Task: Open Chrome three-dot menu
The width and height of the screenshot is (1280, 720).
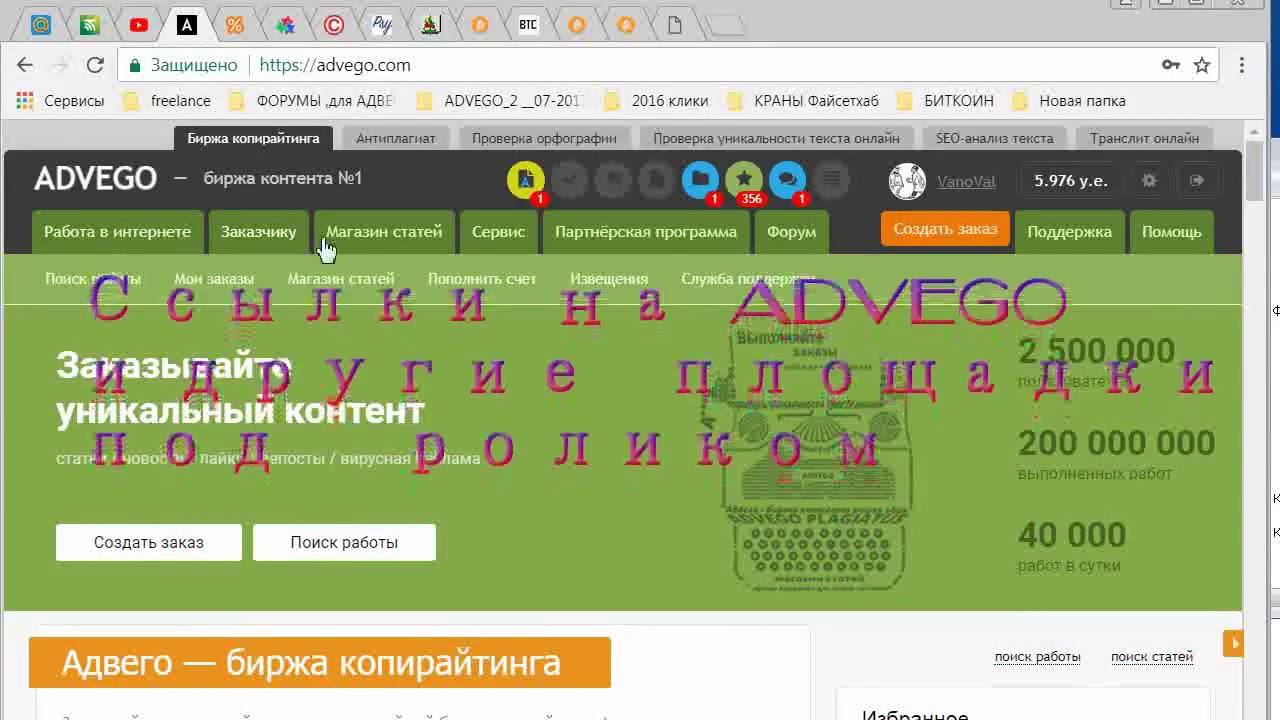Action: click(1242, 65)
